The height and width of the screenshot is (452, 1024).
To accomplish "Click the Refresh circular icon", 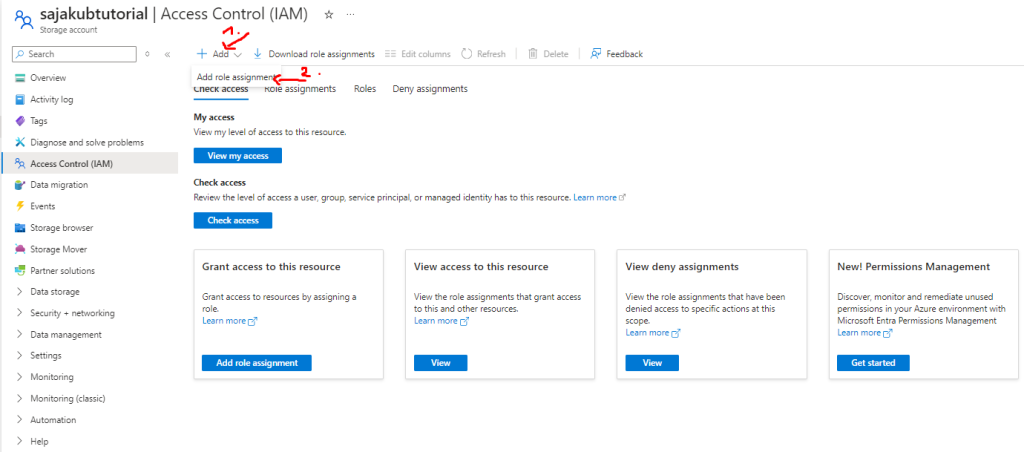I will (466, 54).
